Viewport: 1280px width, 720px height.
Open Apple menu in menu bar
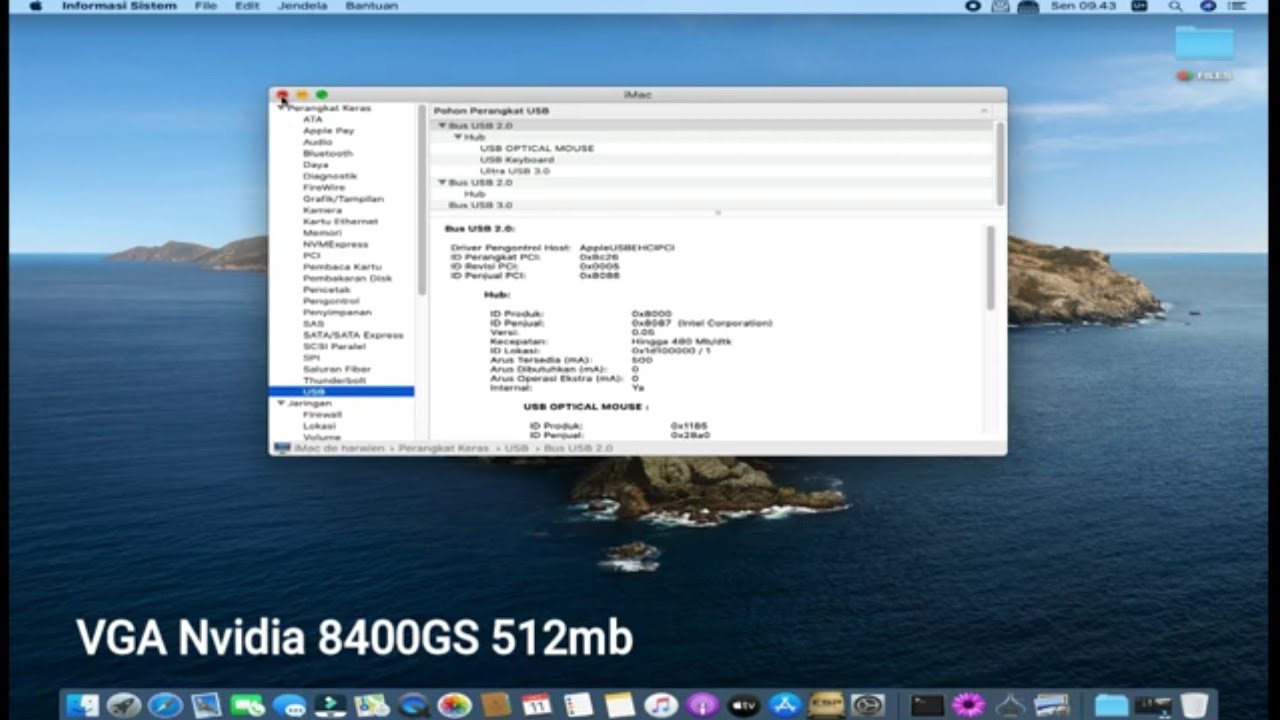[x=36, y=6]
